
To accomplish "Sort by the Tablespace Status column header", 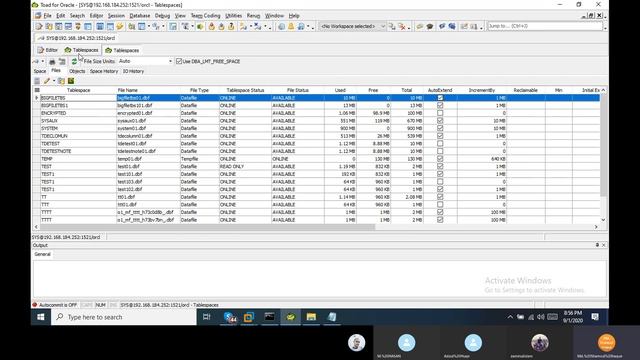I will 245,90.
